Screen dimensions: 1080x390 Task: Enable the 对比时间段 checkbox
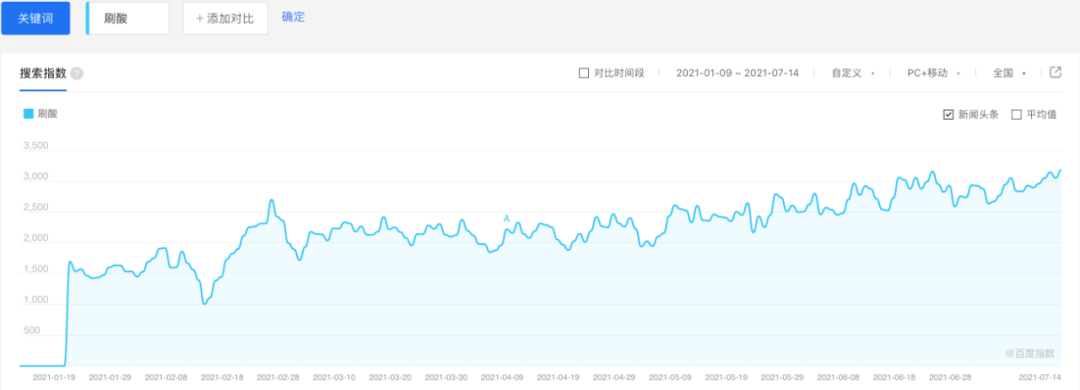click(x=583, y=73)
